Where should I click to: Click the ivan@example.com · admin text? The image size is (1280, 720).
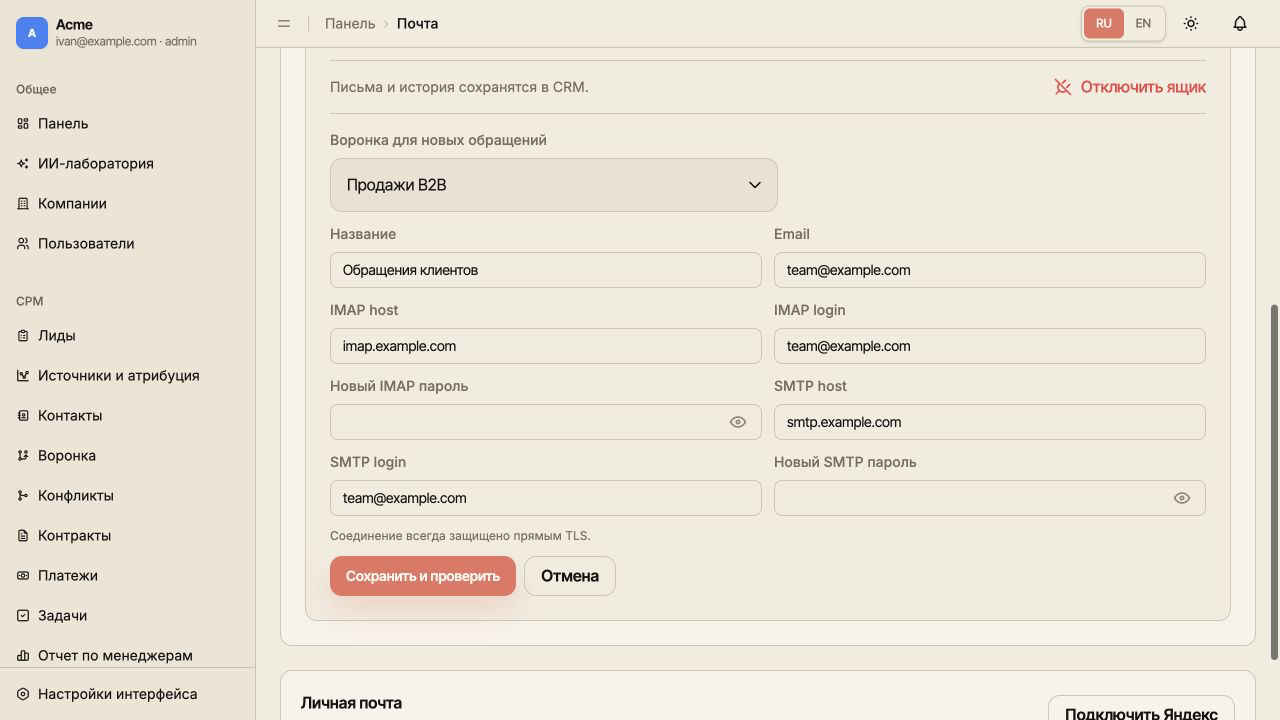pyautogui.click(x=126, y=42)
